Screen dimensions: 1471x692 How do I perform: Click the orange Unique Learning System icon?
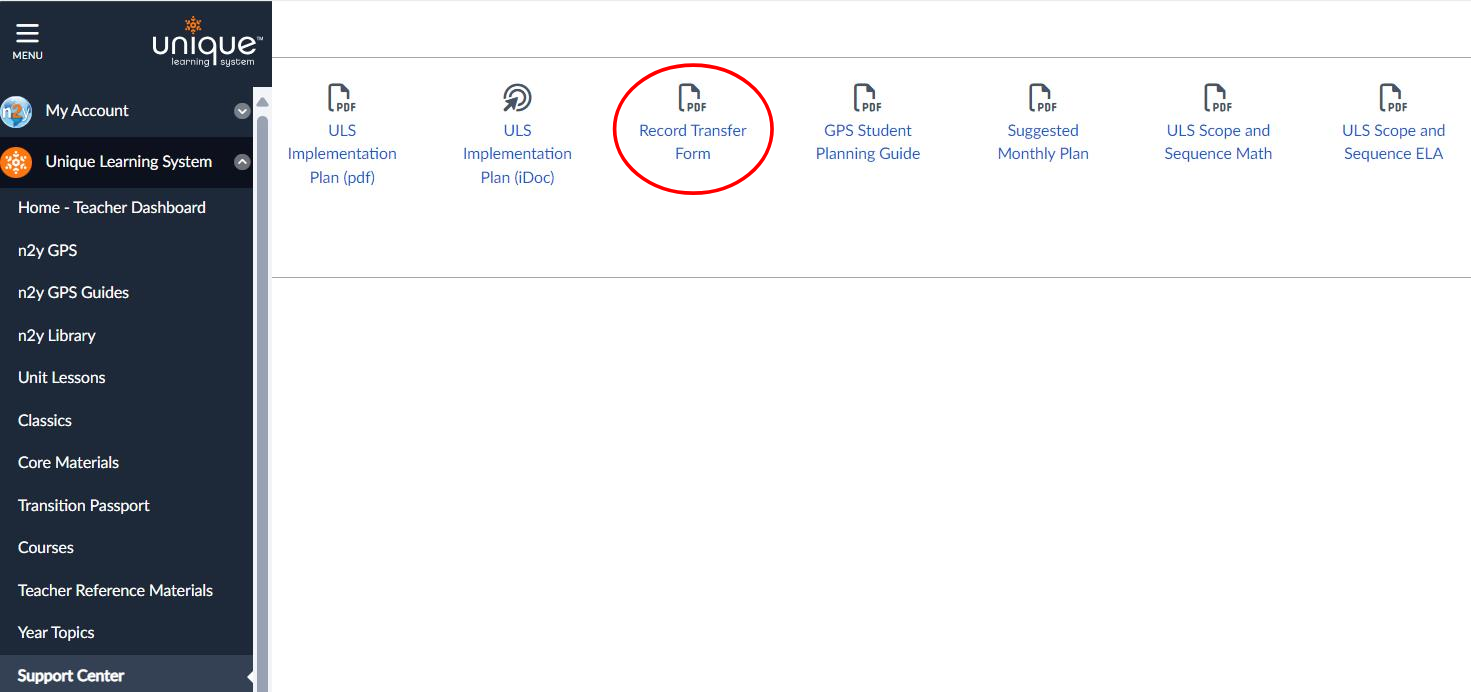click(16, 162)
